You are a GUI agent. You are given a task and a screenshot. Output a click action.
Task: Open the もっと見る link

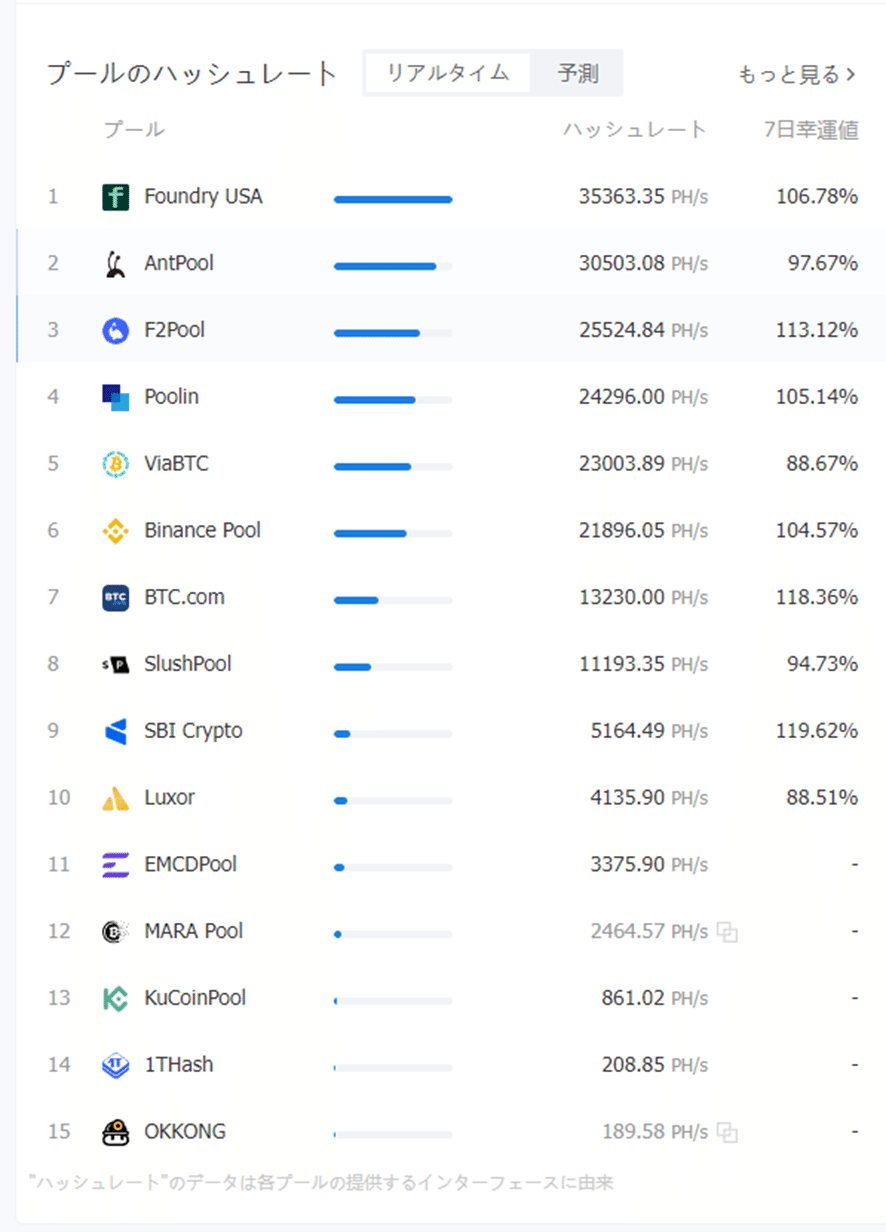coord(797,74)
